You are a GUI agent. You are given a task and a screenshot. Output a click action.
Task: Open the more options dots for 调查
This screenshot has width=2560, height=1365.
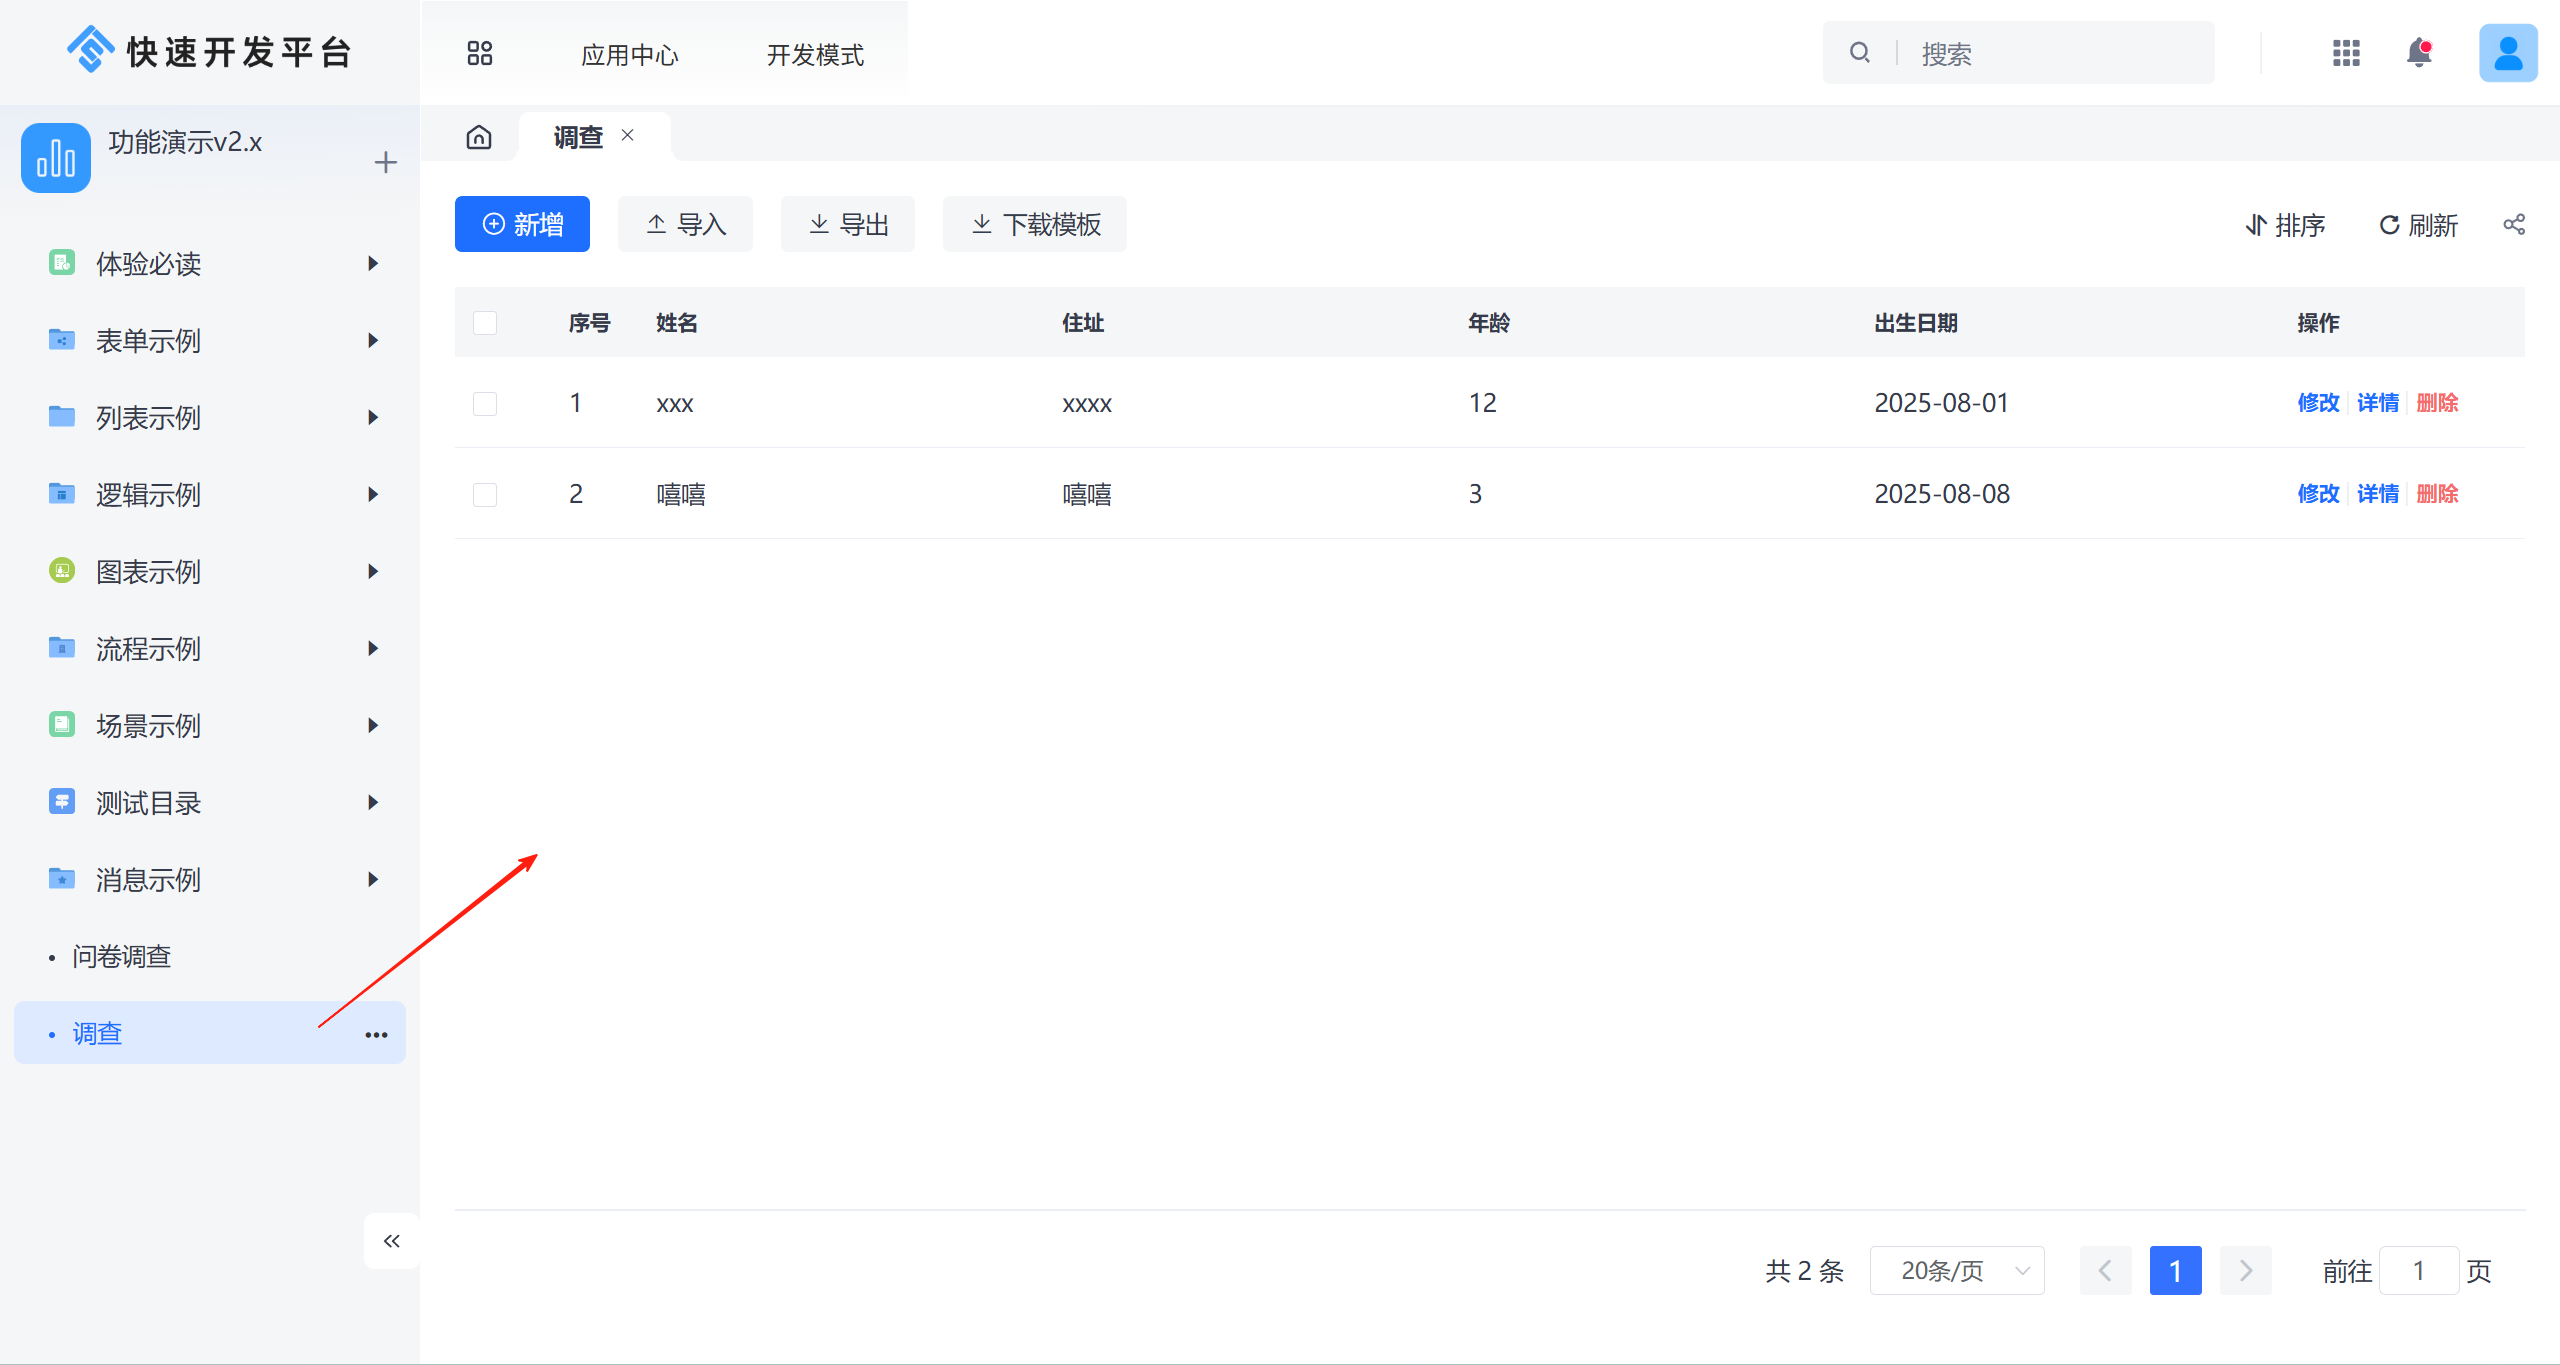[376, 1035]
